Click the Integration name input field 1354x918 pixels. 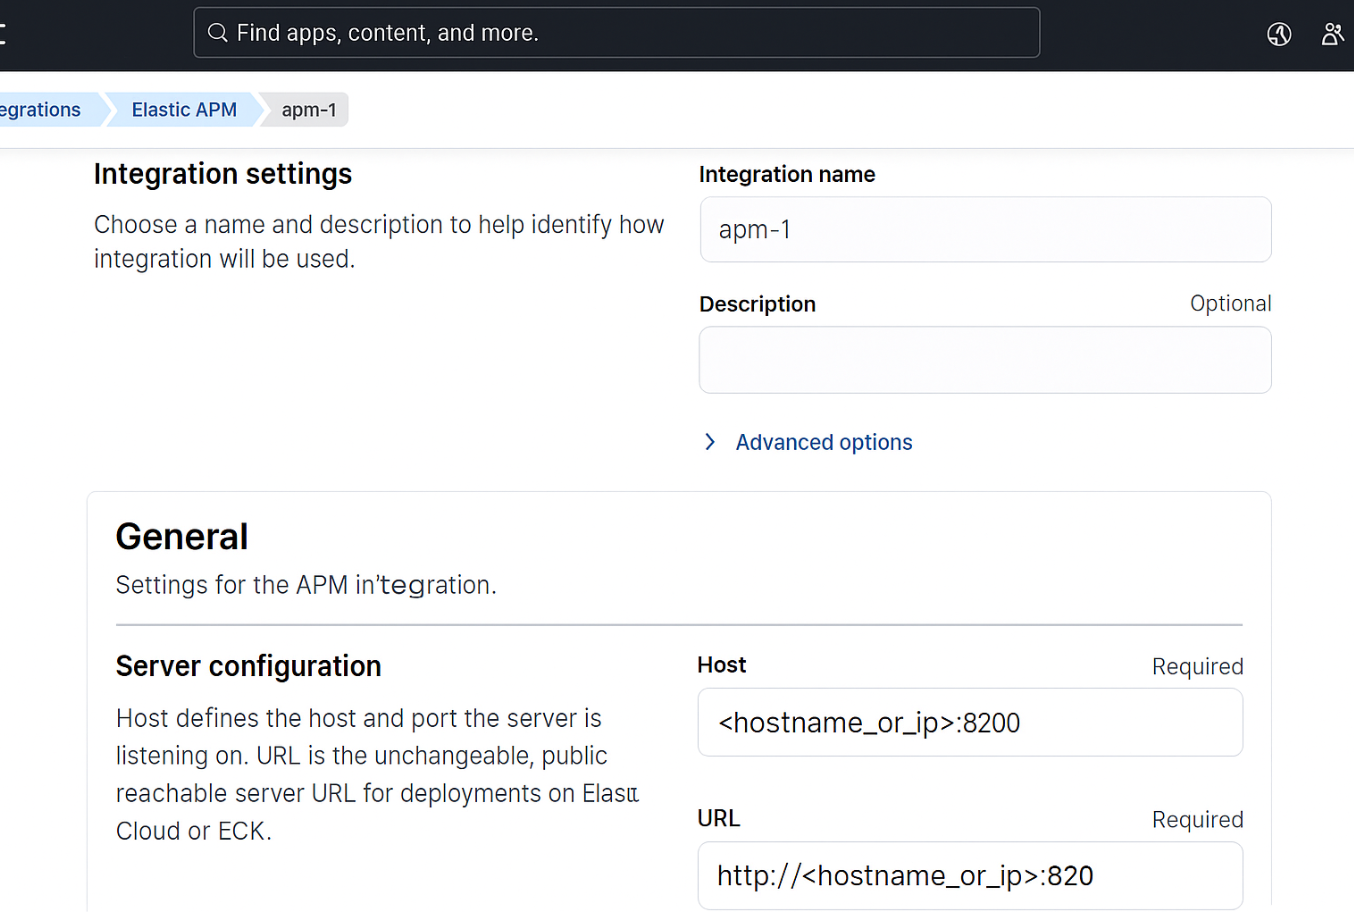click(985, 230)
